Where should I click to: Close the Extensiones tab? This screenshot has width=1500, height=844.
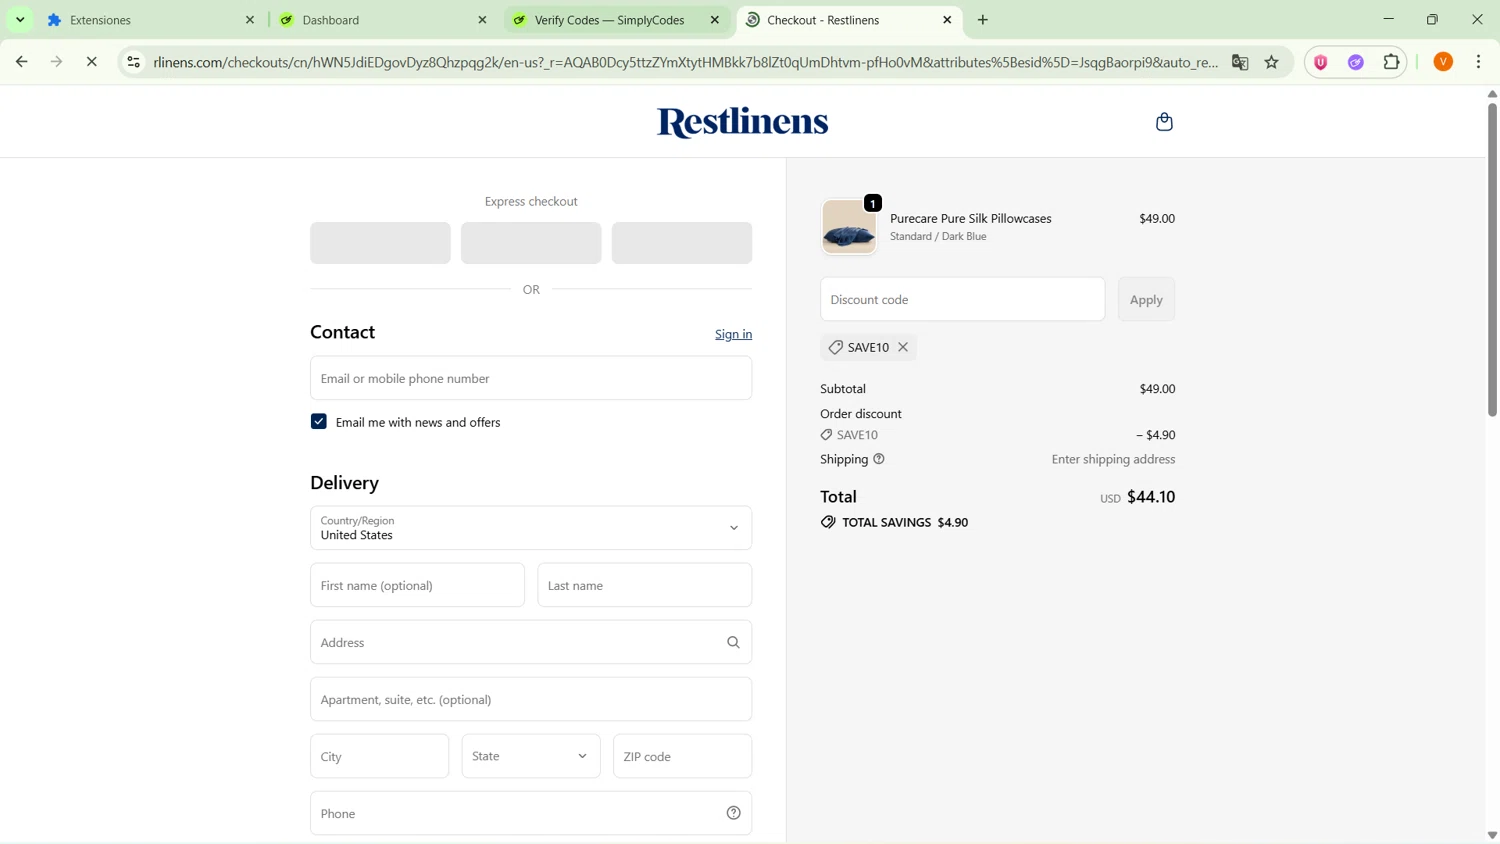point(250,20)
